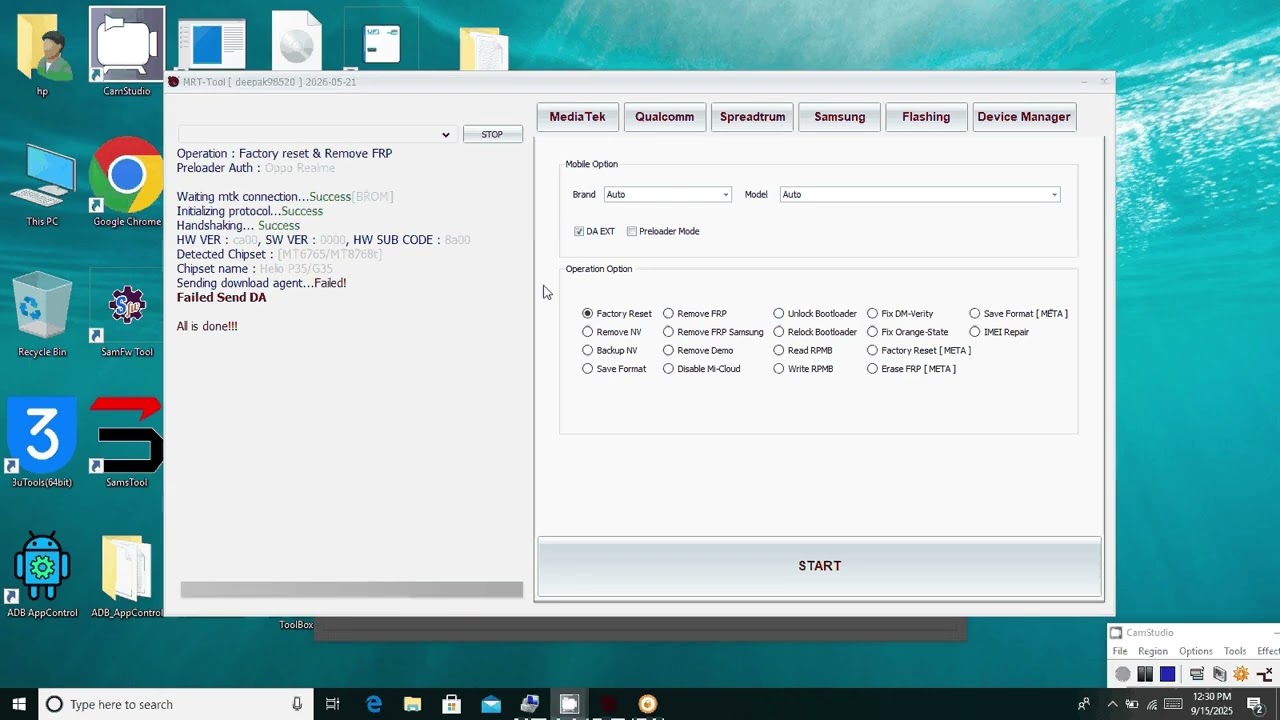
Task: Open Microsoft Store from the taskbar
Action: (x=451, y=704)
